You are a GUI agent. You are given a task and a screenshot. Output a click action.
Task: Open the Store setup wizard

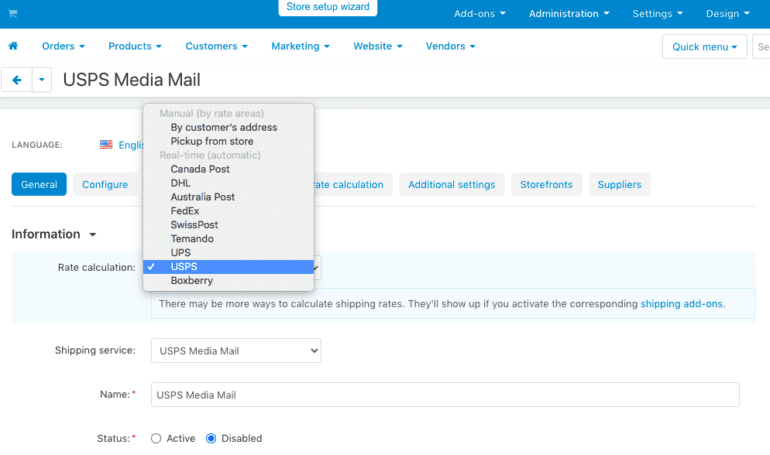point(328,7)
